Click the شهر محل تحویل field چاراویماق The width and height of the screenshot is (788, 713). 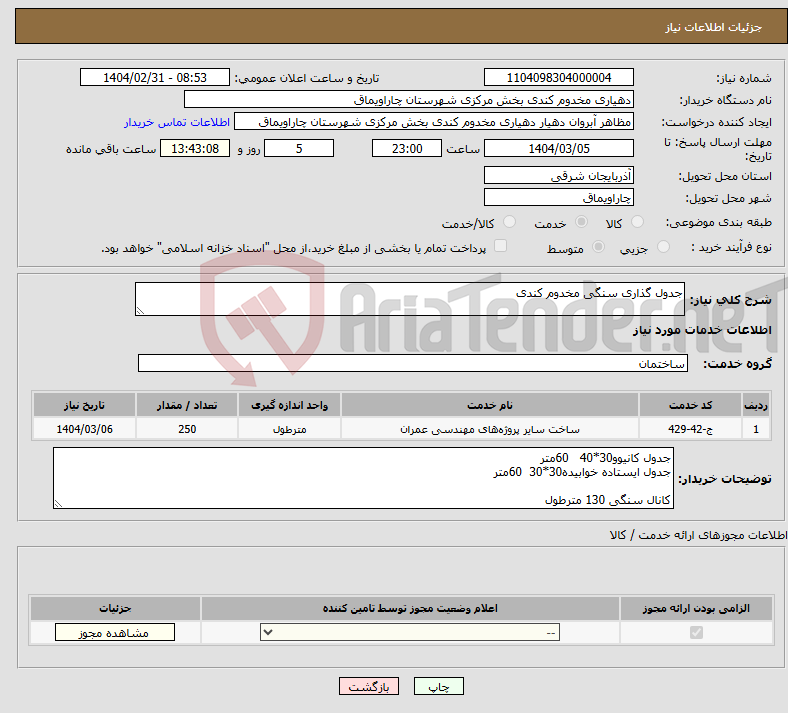(x=558, y=197)
